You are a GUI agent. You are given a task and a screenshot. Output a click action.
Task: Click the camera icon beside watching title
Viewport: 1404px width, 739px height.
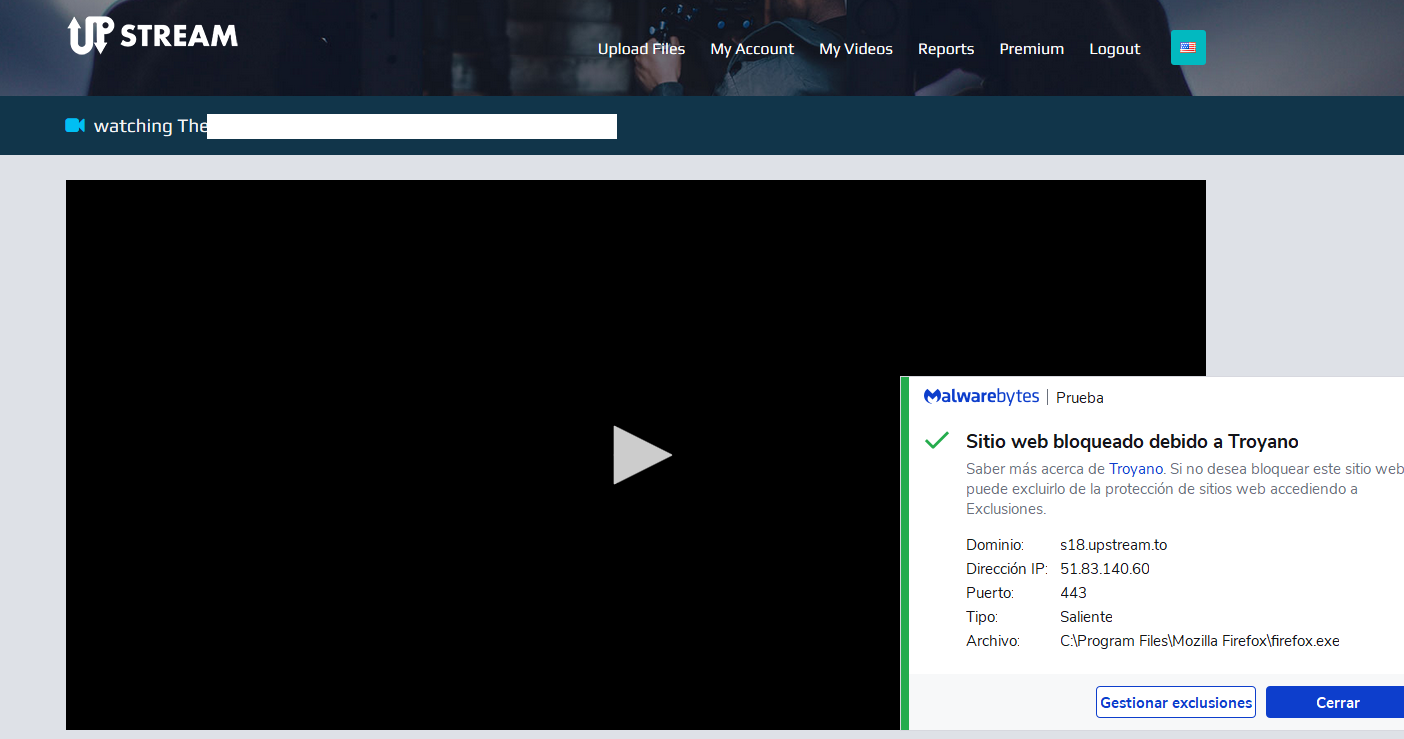(75, 126)
